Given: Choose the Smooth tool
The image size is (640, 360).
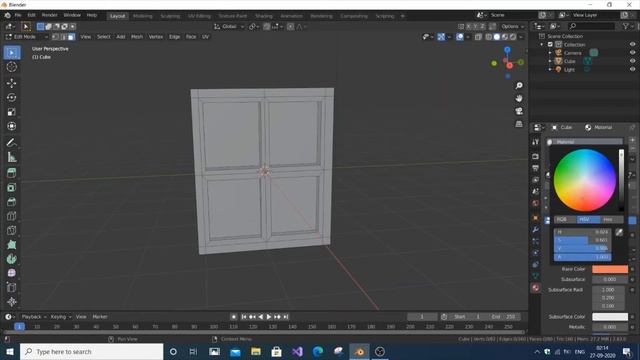Looking at the screenshot, I should click(x=12, y=273).
